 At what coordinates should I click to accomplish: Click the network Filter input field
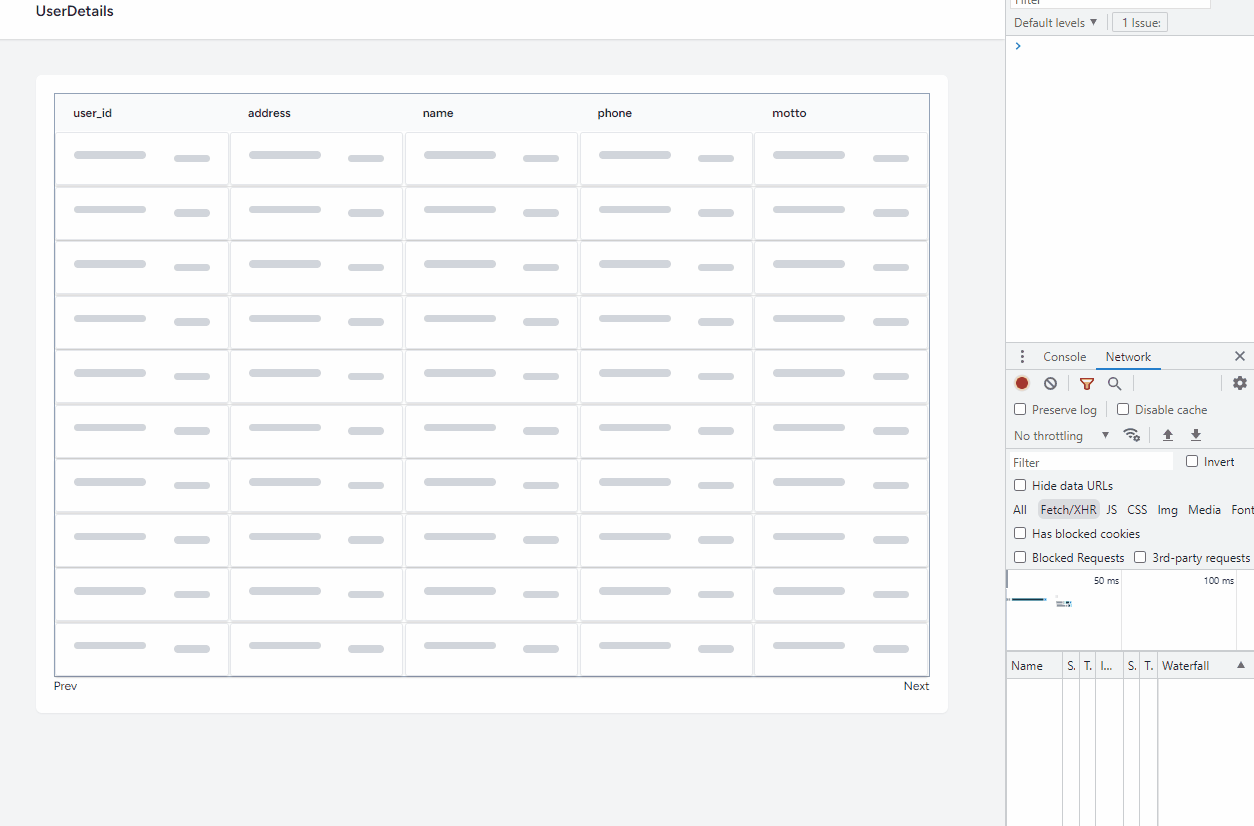1090,461
